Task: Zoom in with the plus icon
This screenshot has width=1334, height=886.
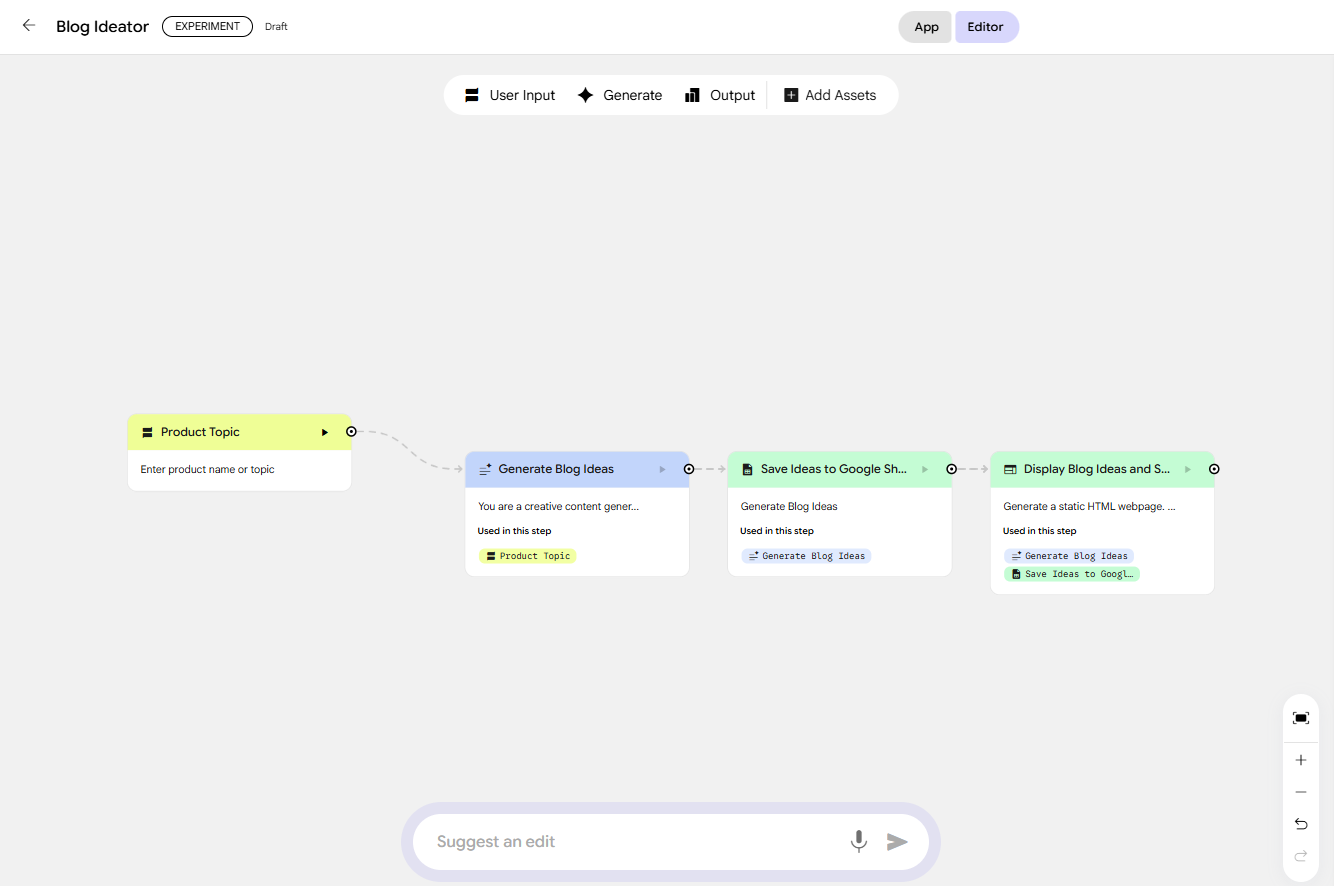Action: 1300,760
